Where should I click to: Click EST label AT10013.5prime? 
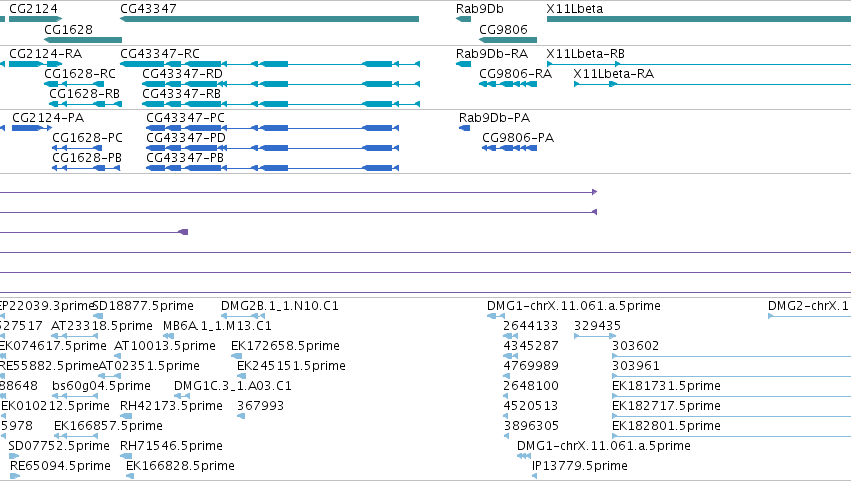(x=165, y=346)
